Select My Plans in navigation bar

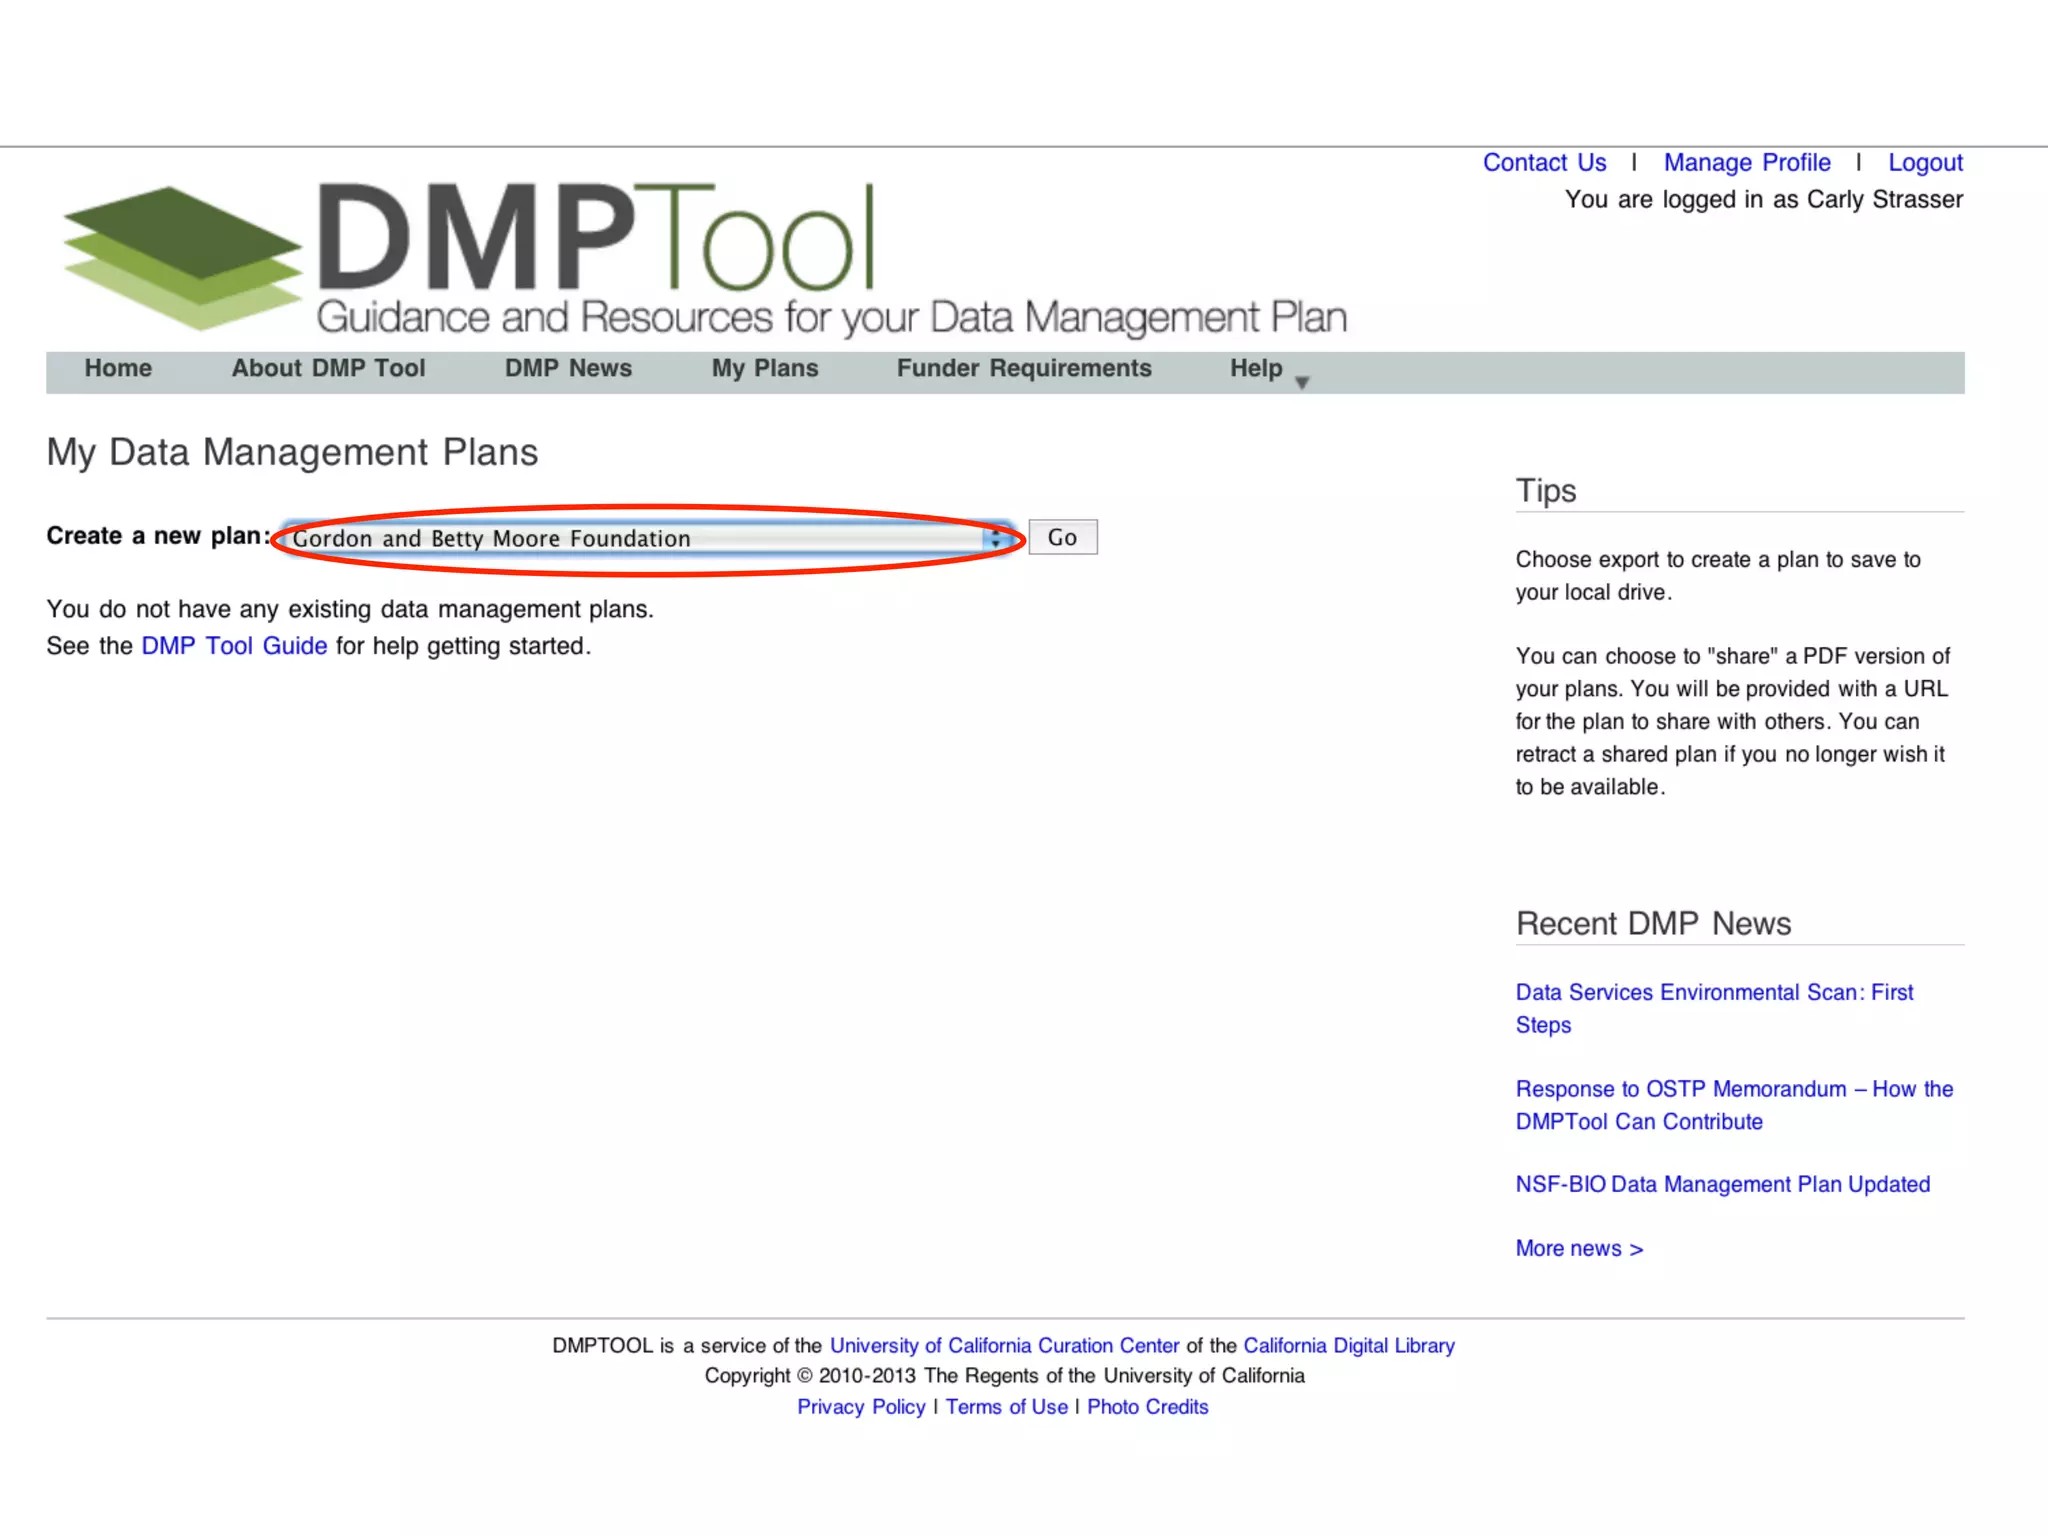pos(765,368)
